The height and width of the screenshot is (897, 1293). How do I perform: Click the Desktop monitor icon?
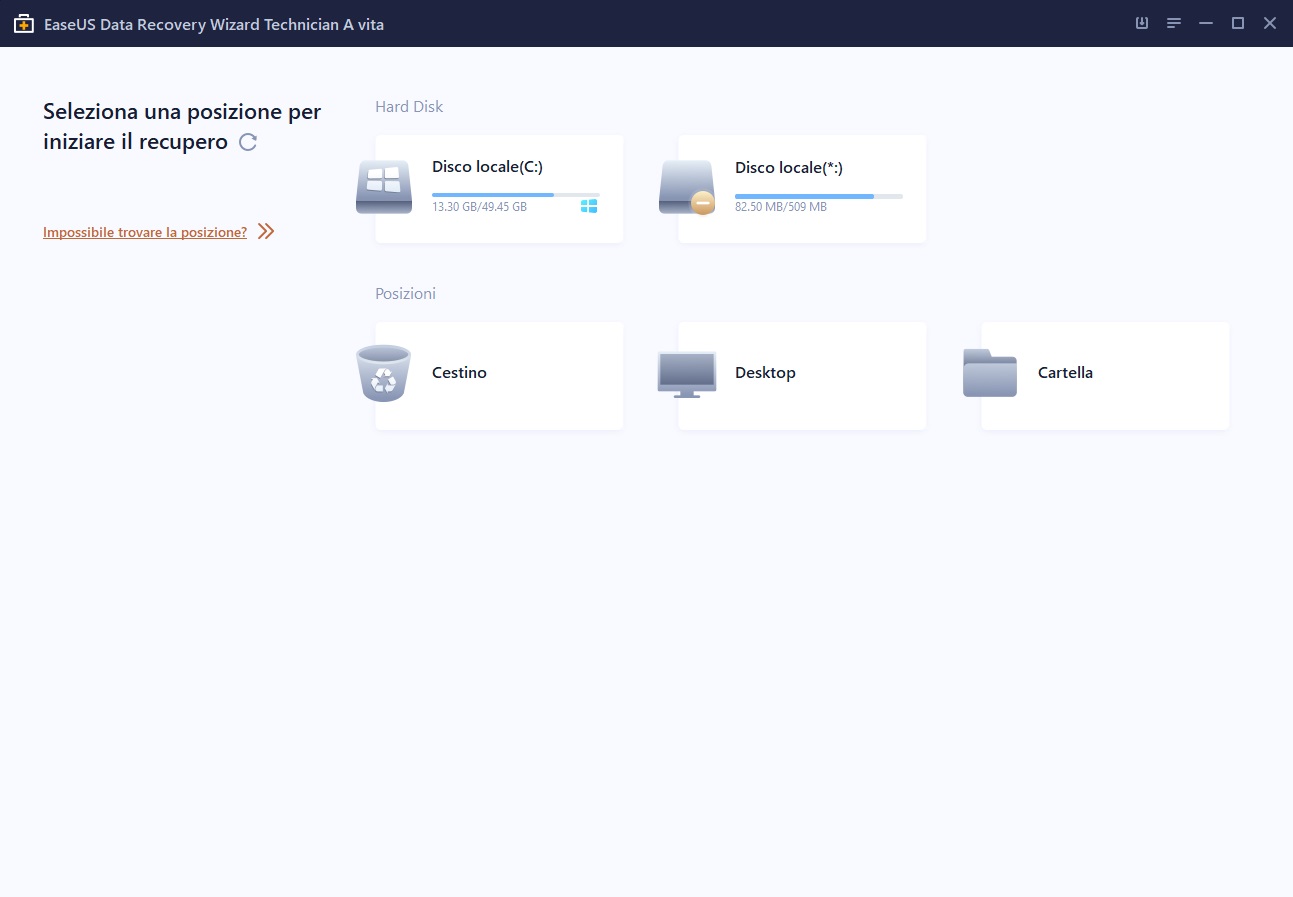coord(687,375)
